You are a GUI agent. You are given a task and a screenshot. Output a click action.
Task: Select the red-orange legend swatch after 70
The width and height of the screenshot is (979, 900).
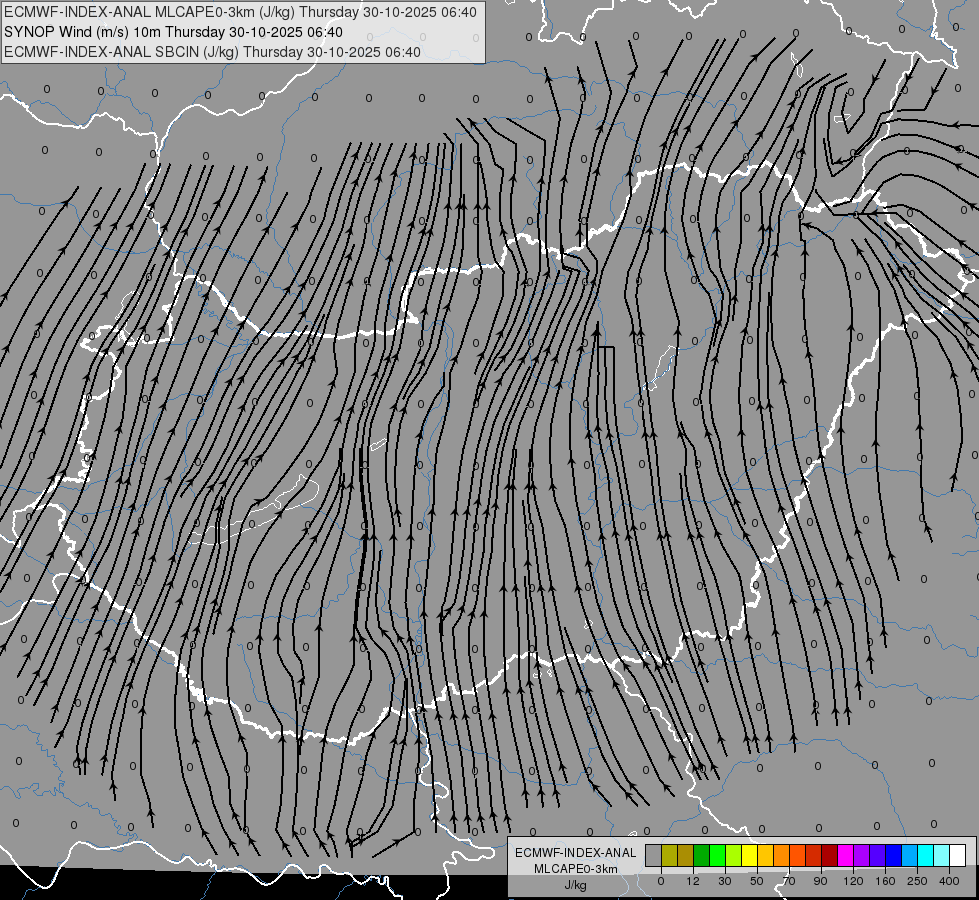(x=797, y=856)
